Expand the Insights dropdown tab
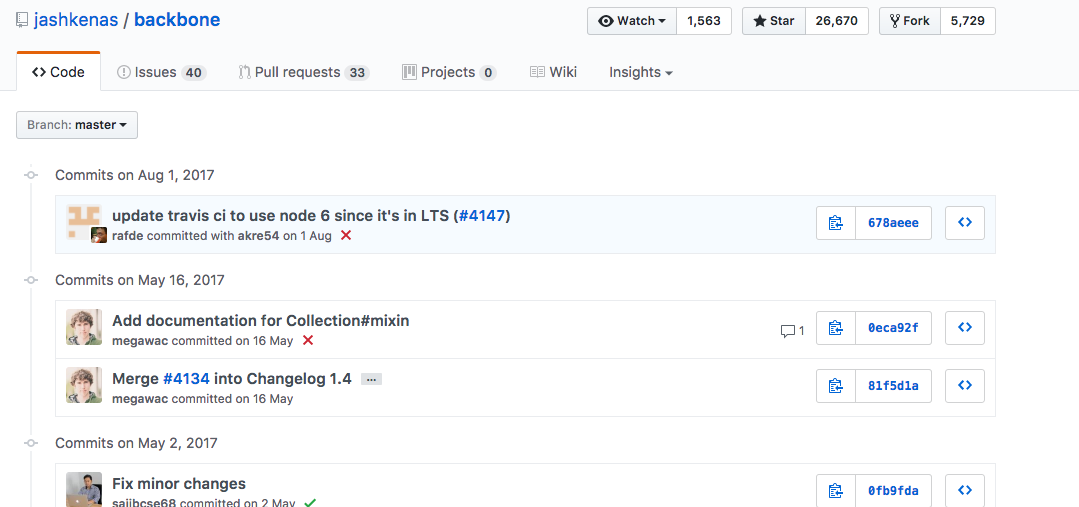 click(x=641, y=72)
